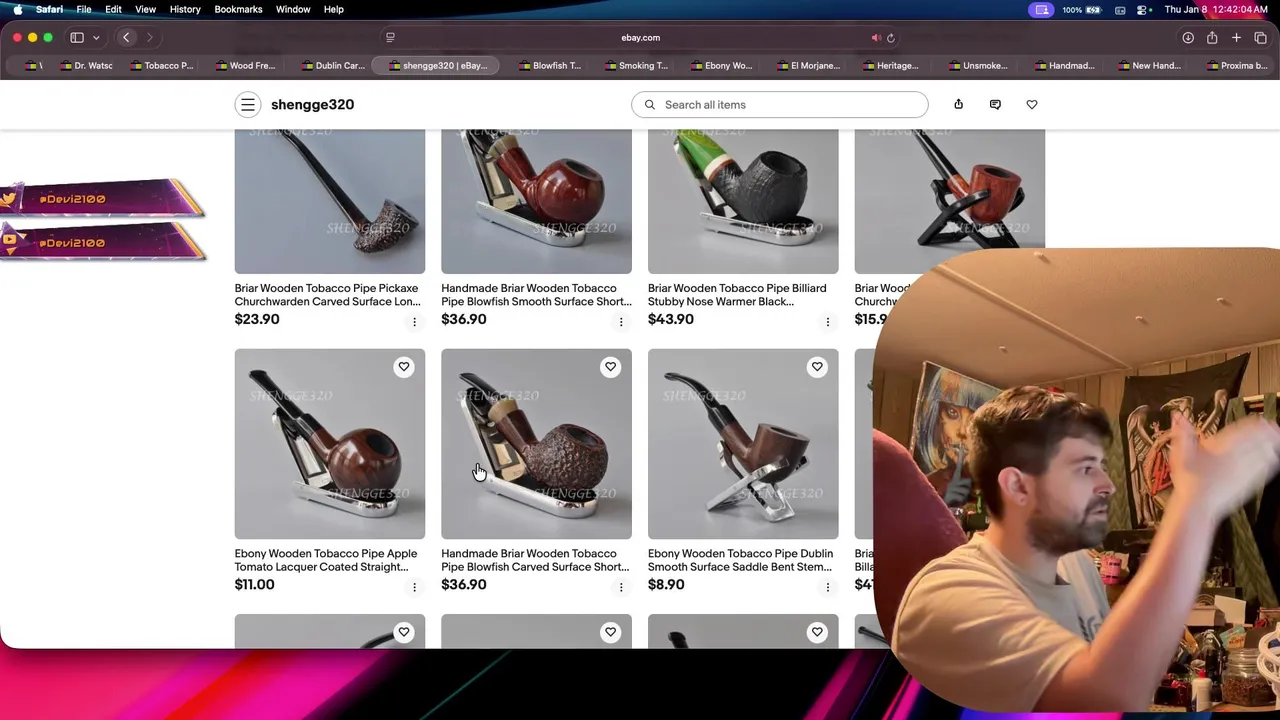
Task: Open the Edit menu
Action: 113,9
